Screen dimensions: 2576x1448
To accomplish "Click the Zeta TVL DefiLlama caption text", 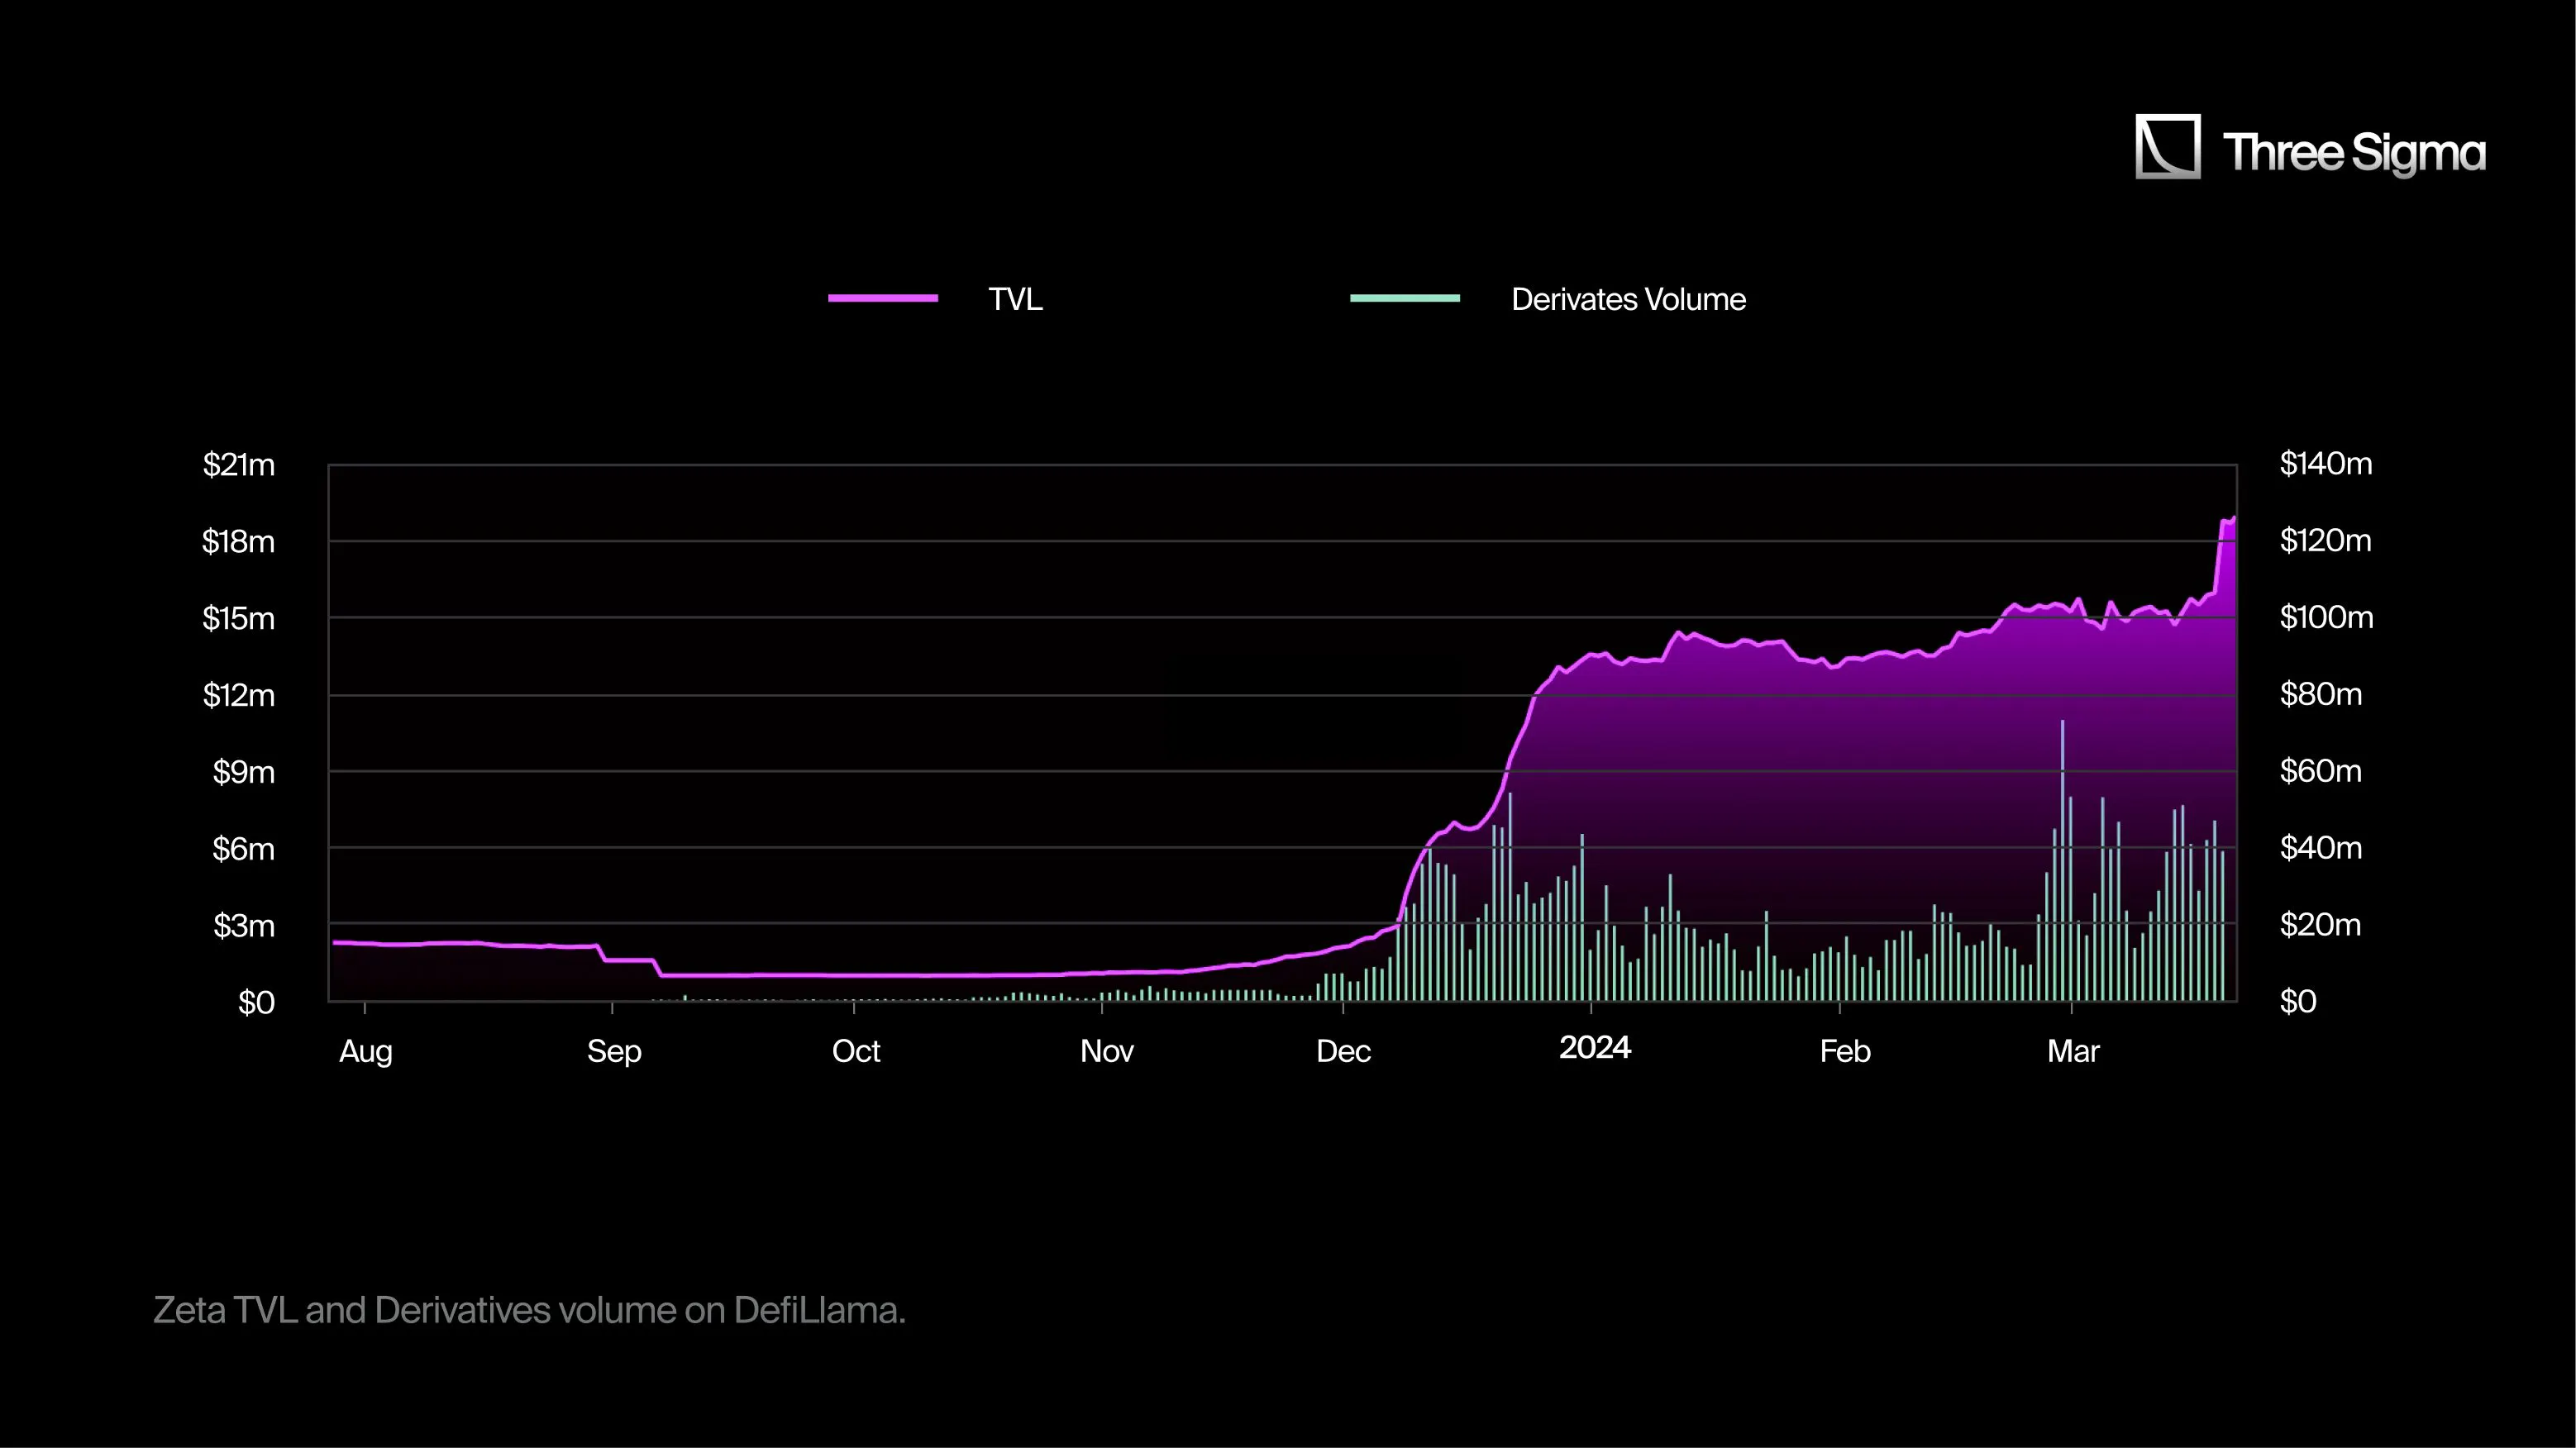I will click(529, 1310).
